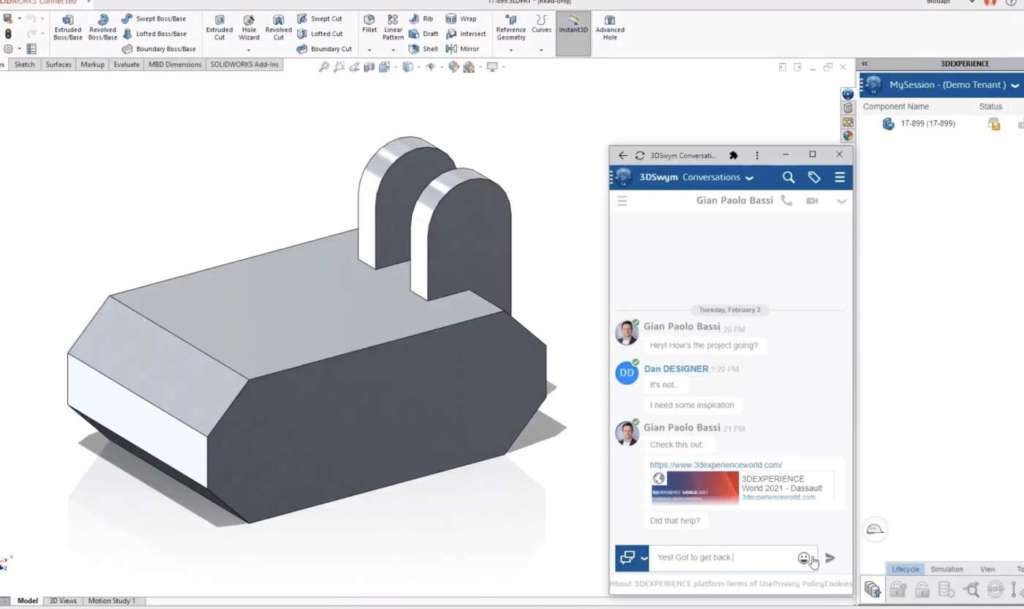Switch to the Simulation tab in 3DEXPERIENCE
The width and height of the screenshot is (1024, 609).
click(x=946, y=569)
